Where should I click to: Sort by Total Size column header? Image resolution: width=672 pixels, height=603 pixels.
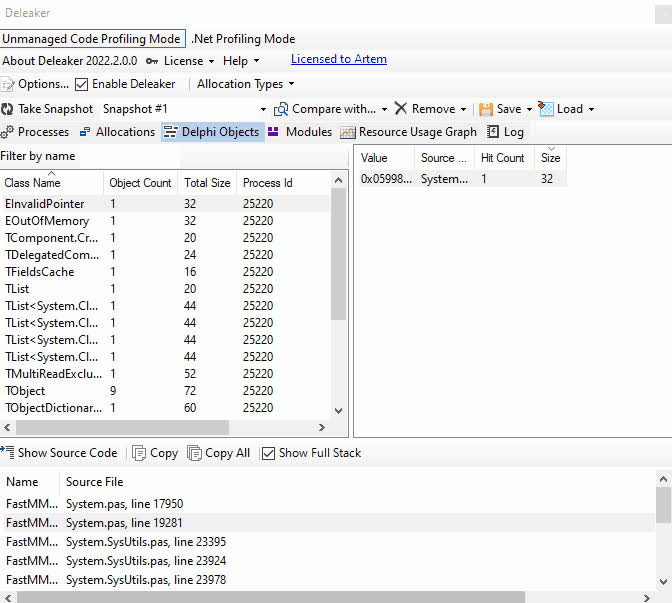207,183
